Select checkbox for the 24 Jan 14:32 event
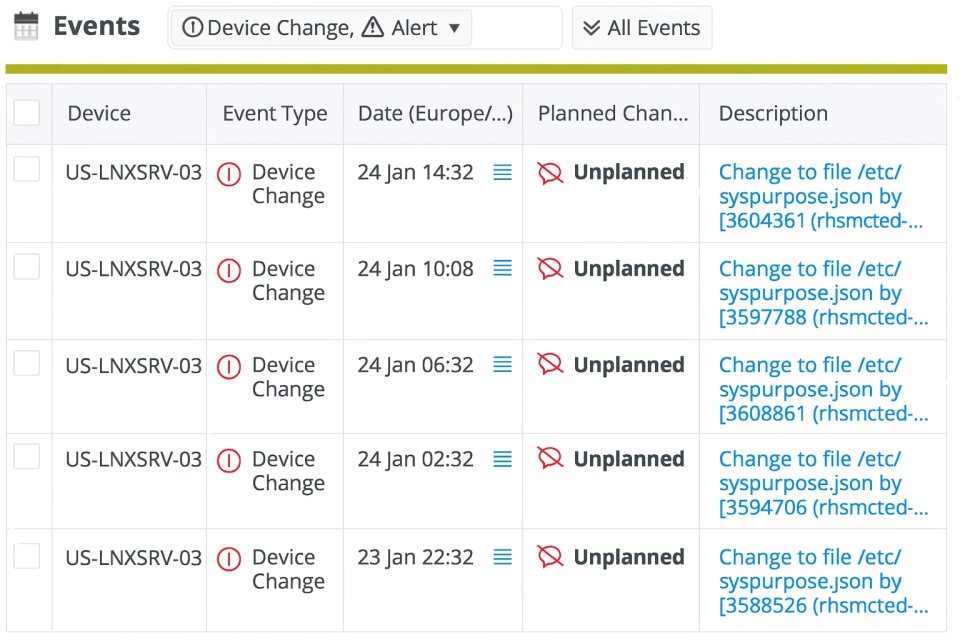Screen dimensions: 960x640 point(27,169)
